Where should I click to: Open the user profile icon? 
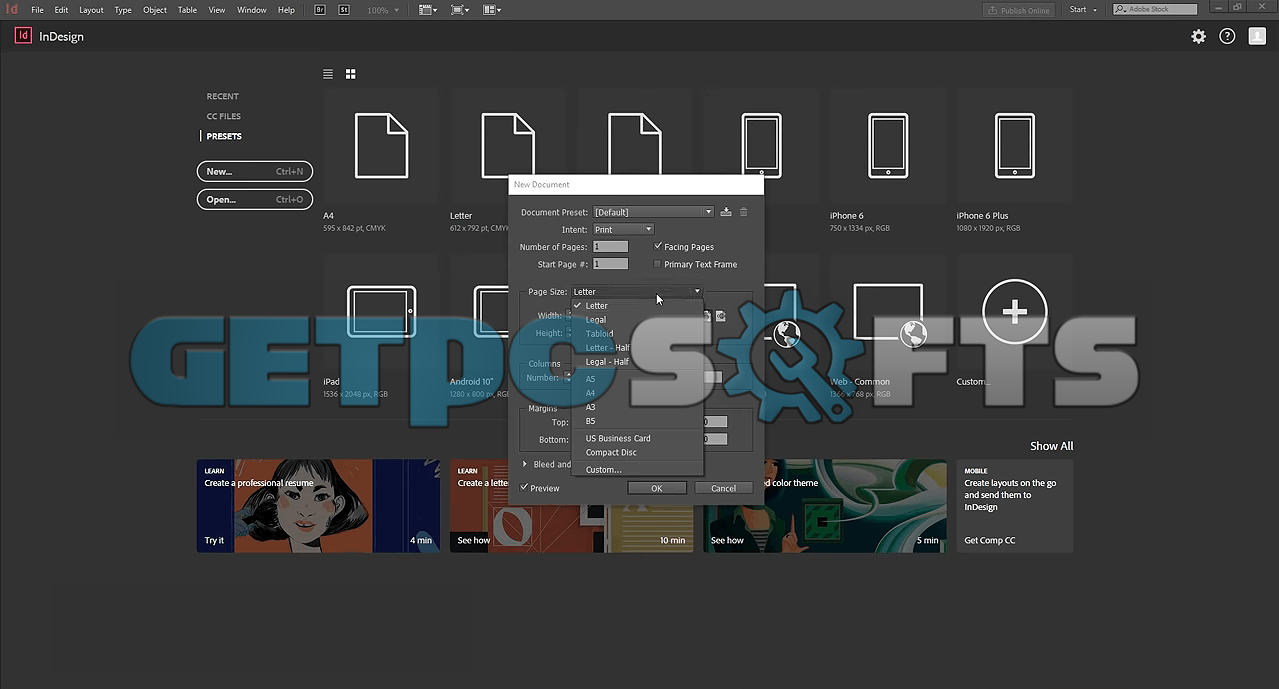pyautogui.click(x=1257, y=36)
